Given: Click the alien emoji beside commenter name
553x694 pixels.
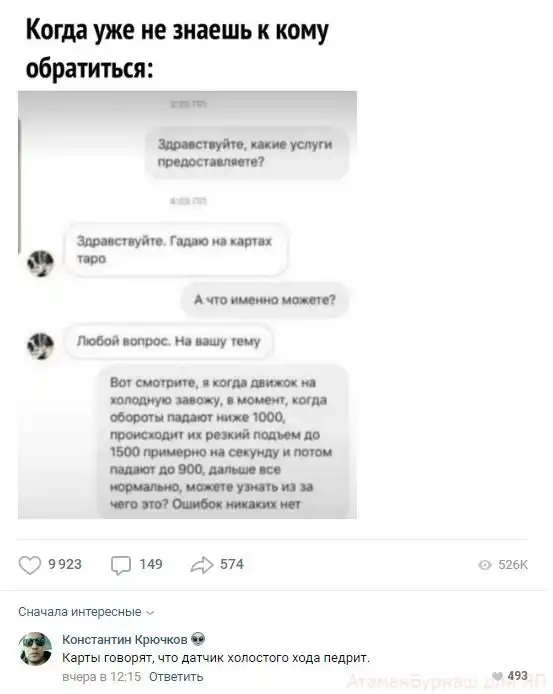Looking at the screenshot, I should point(198,639).
